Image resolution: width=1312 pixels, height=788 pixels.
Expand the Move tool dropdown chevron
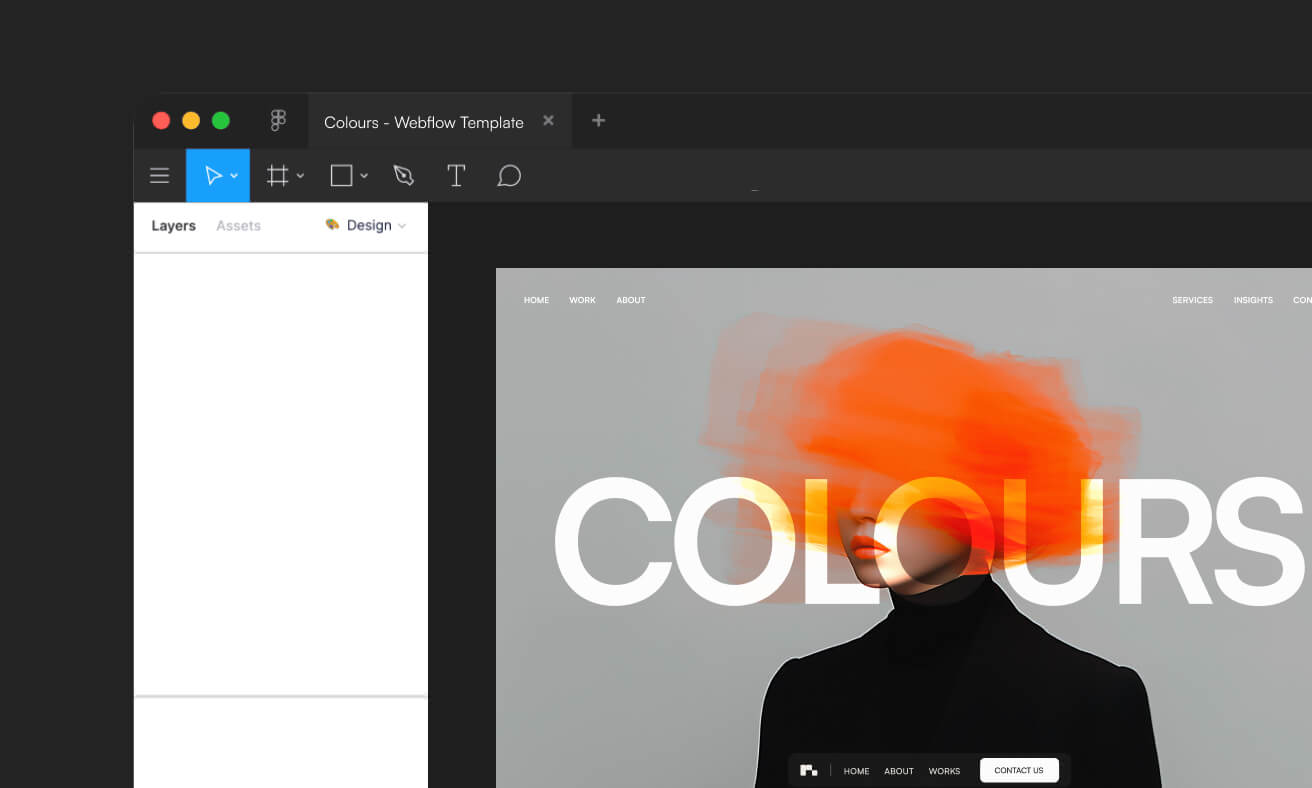(x=234, y=176)
